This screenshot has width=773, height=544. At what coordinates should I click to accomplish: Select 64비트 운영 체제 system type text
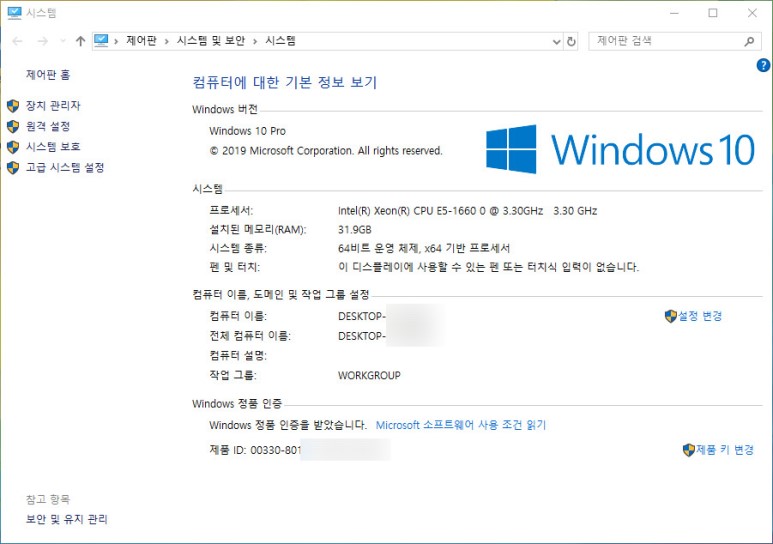pos(424,248)
